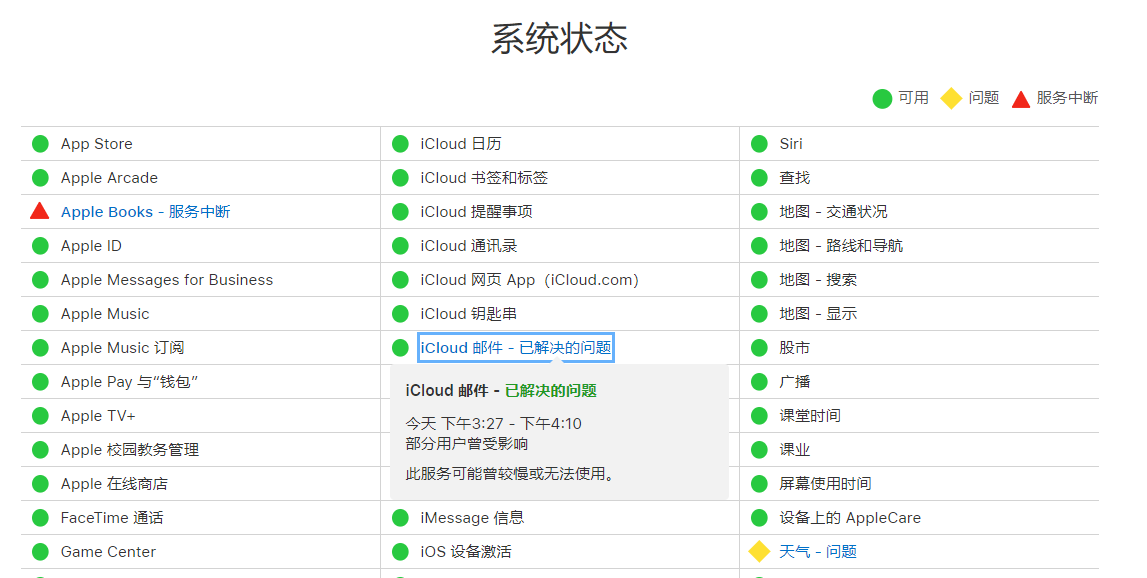The width and height of the screenshot is (1147, 578).
Task: Click the Apple 校园教务管理 text
Action: coord(129,450)
